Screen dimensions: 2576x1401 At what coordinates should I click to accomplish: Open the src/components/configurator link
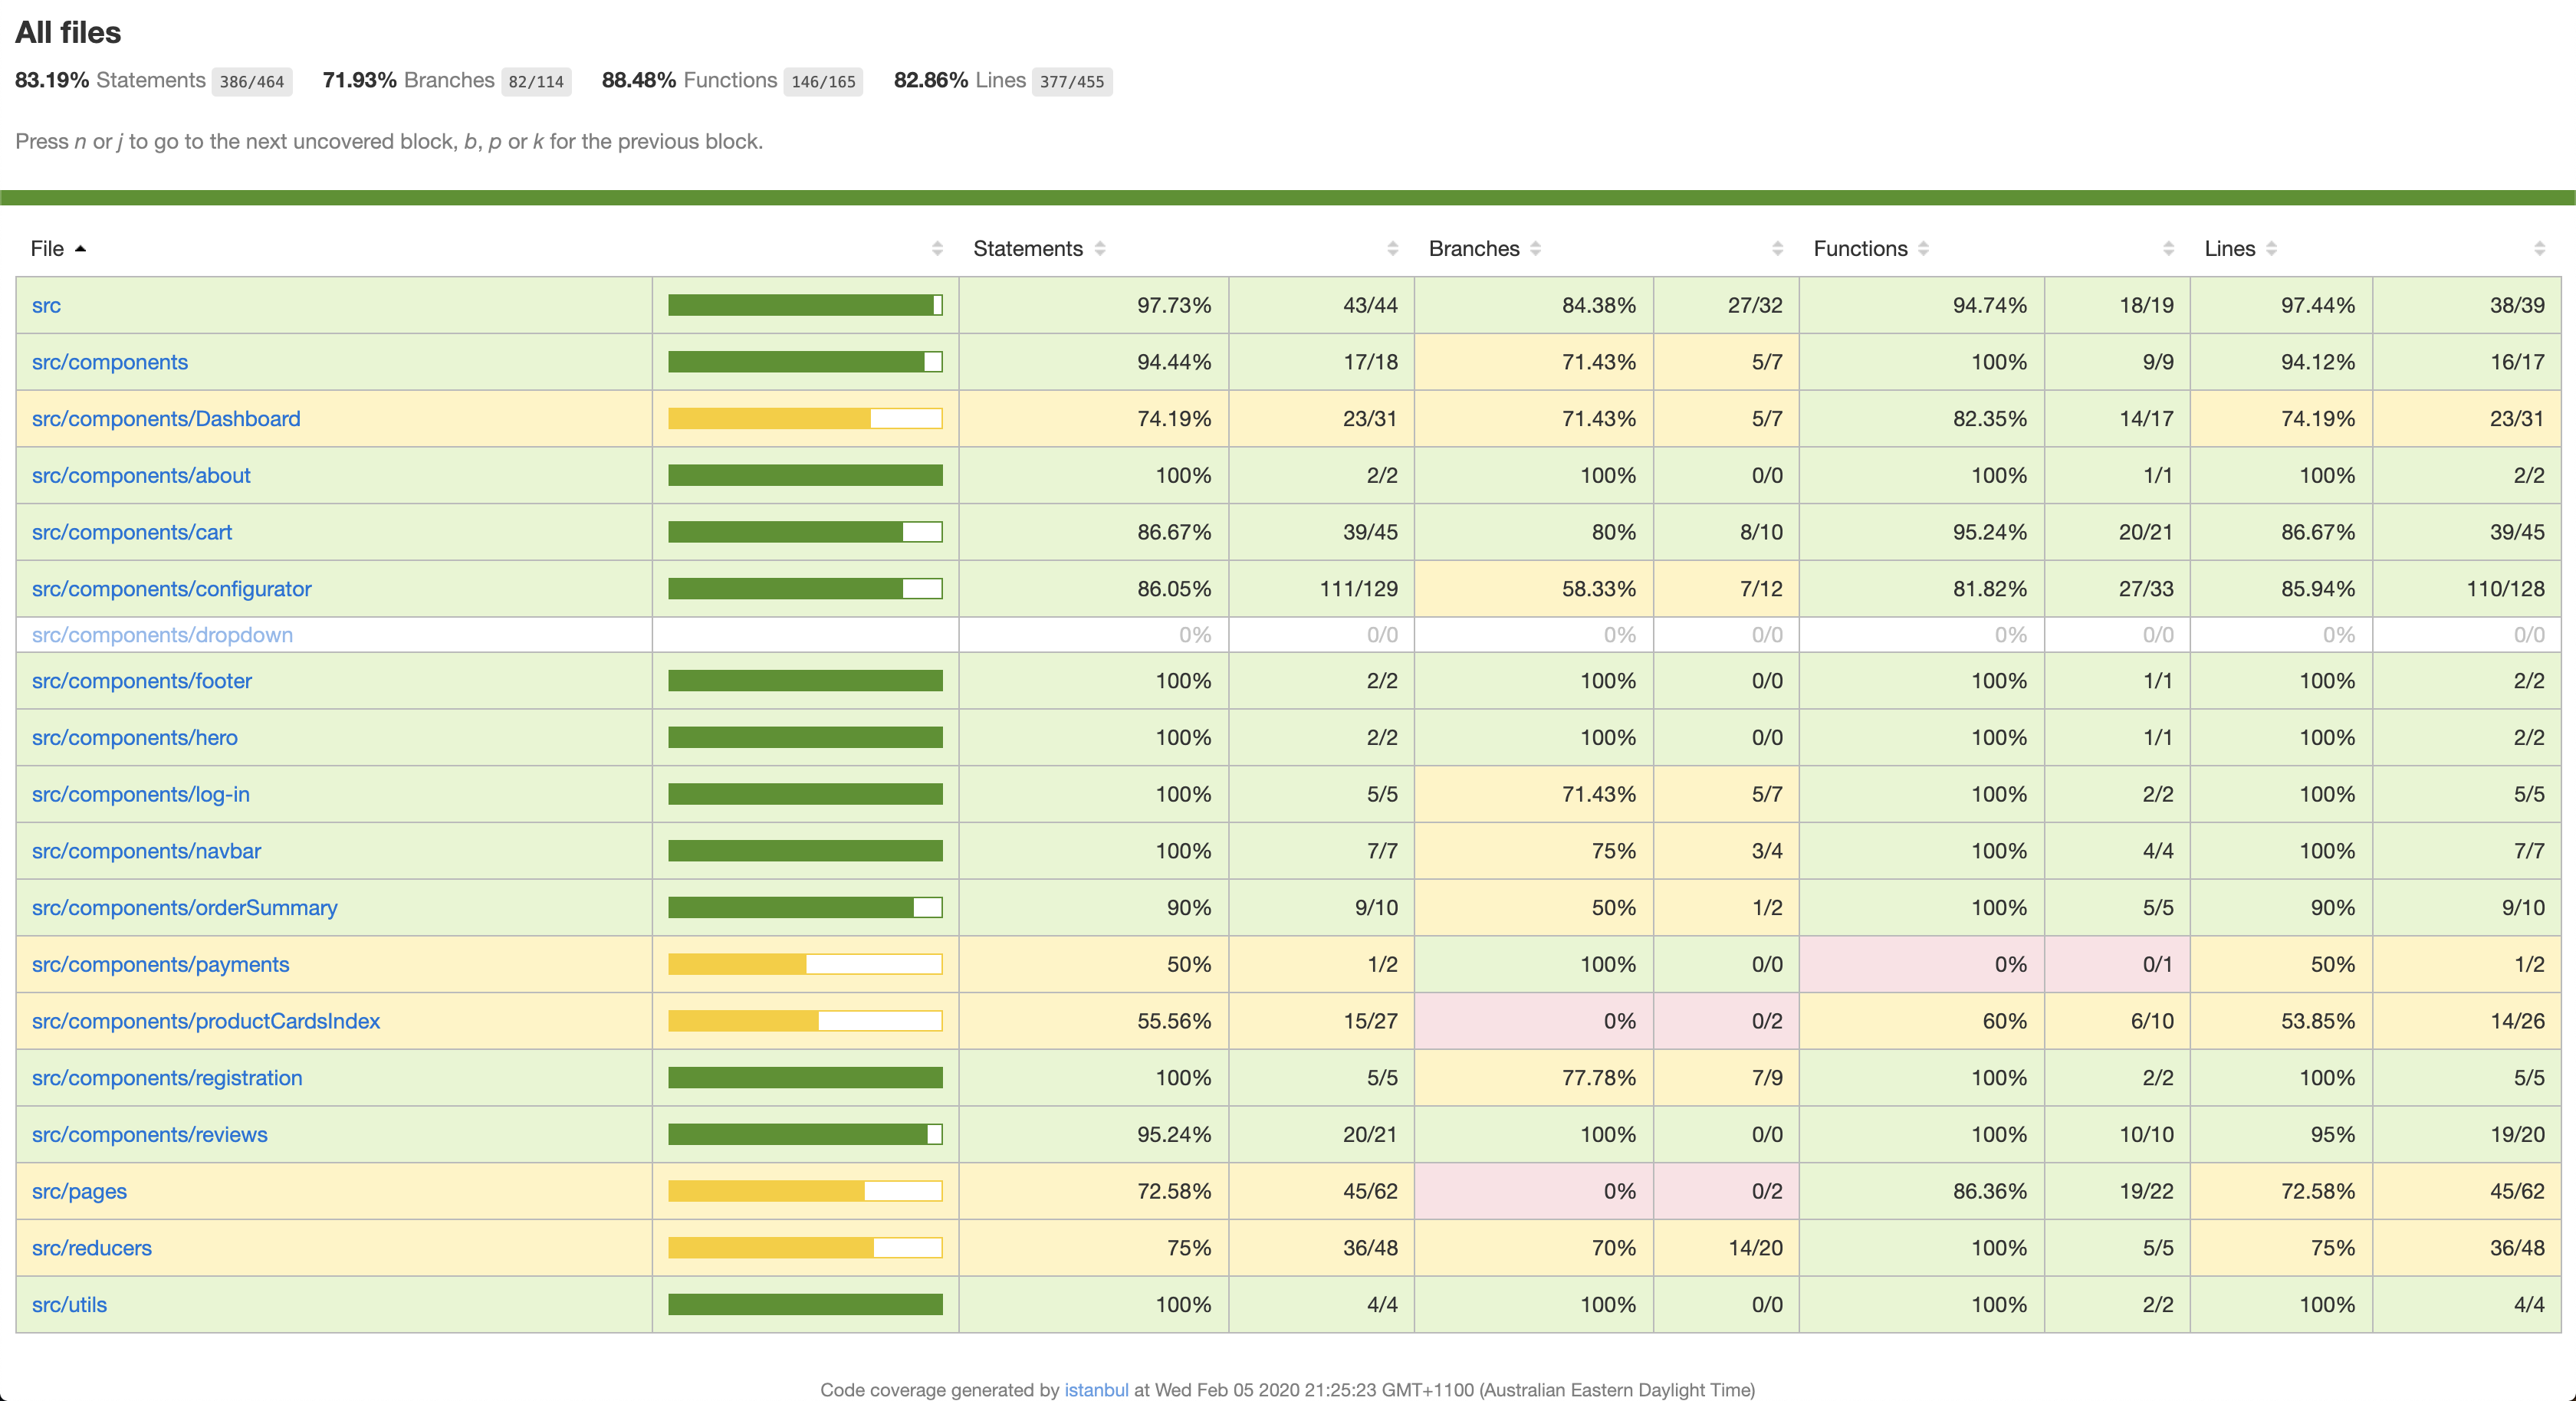point(171,589)
